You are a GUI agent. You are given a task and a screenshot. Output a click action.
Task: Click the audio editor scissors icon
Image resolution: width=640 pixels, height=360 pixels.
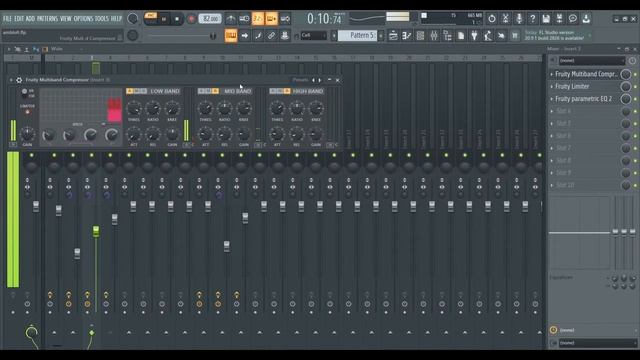click(505, 18)
